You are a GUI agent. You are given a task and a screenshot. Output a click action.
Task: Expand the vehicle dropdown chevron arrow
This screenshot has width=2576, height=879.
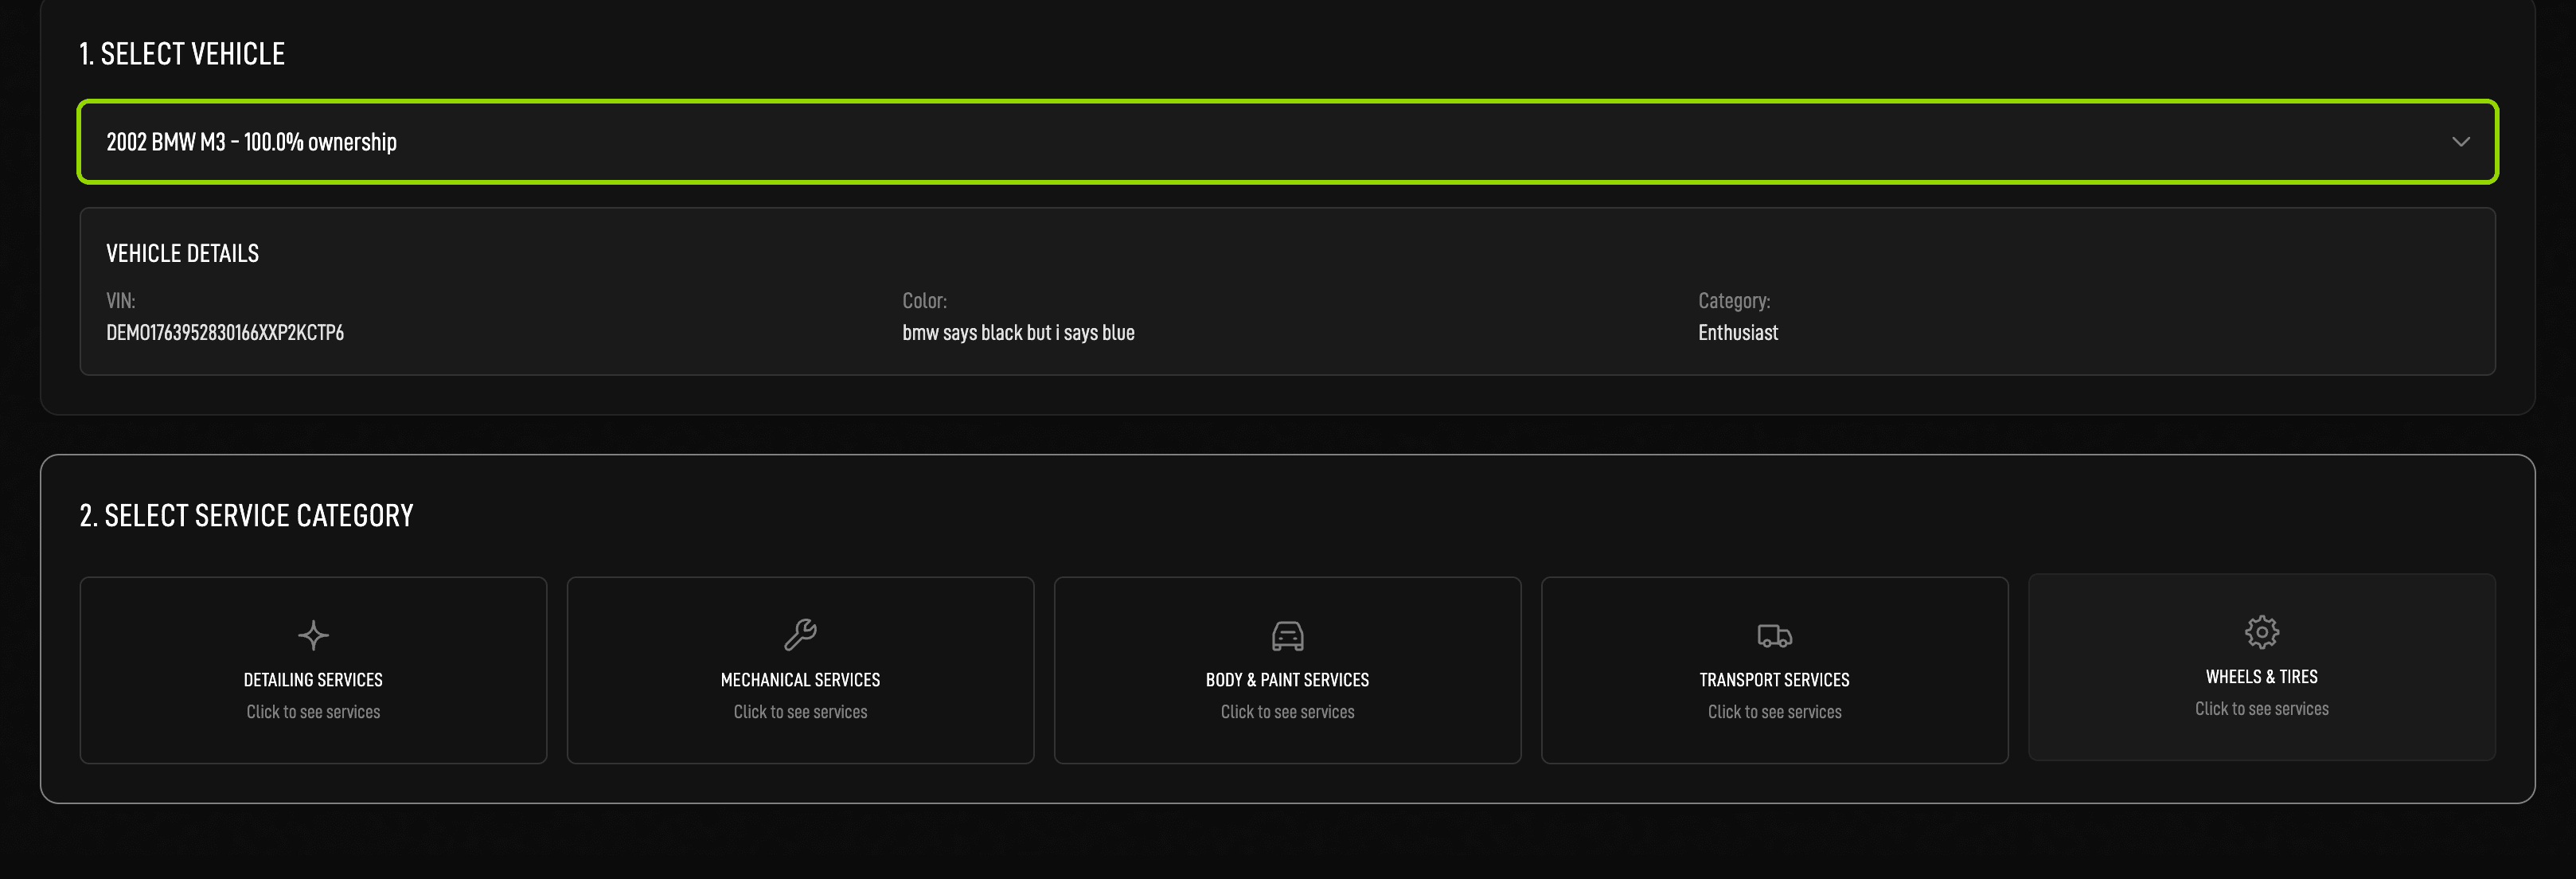(x=2460, y=142)
